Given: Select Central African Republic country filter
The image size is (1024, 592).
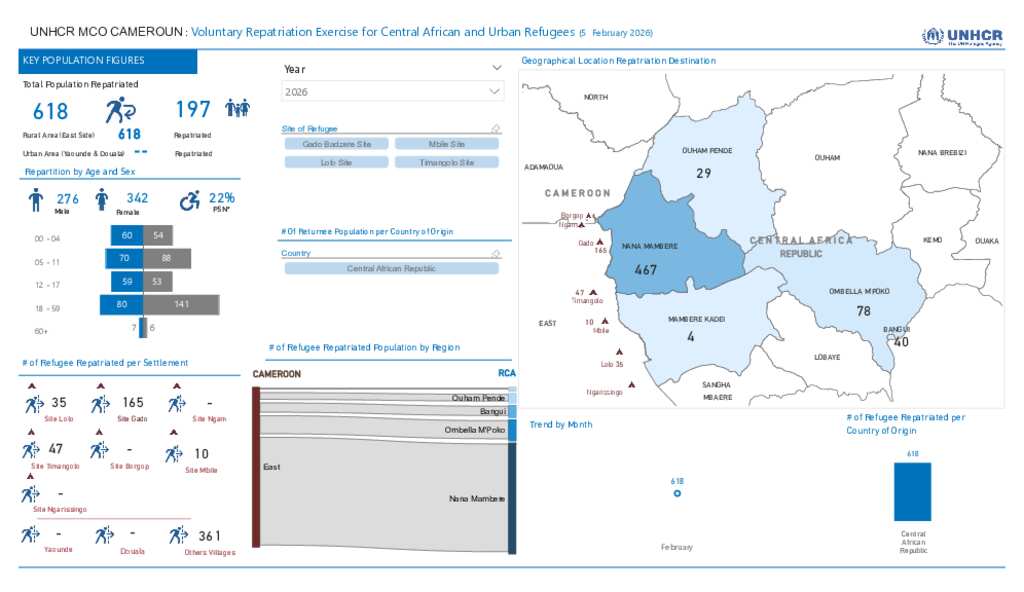Looking at the screenshot, I should pyautogui.click(x=391, y=269).
